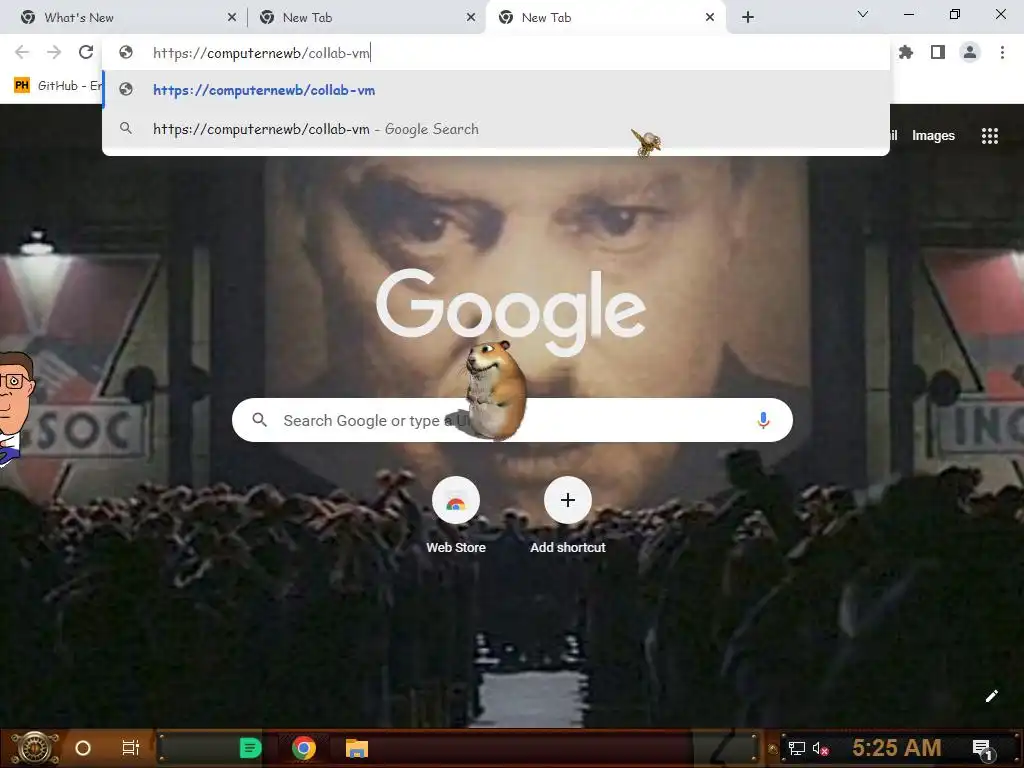Viewport: 1024px width, 768px height.
Task: Customize this page with the pencil icon
Action: coord(991,696)
